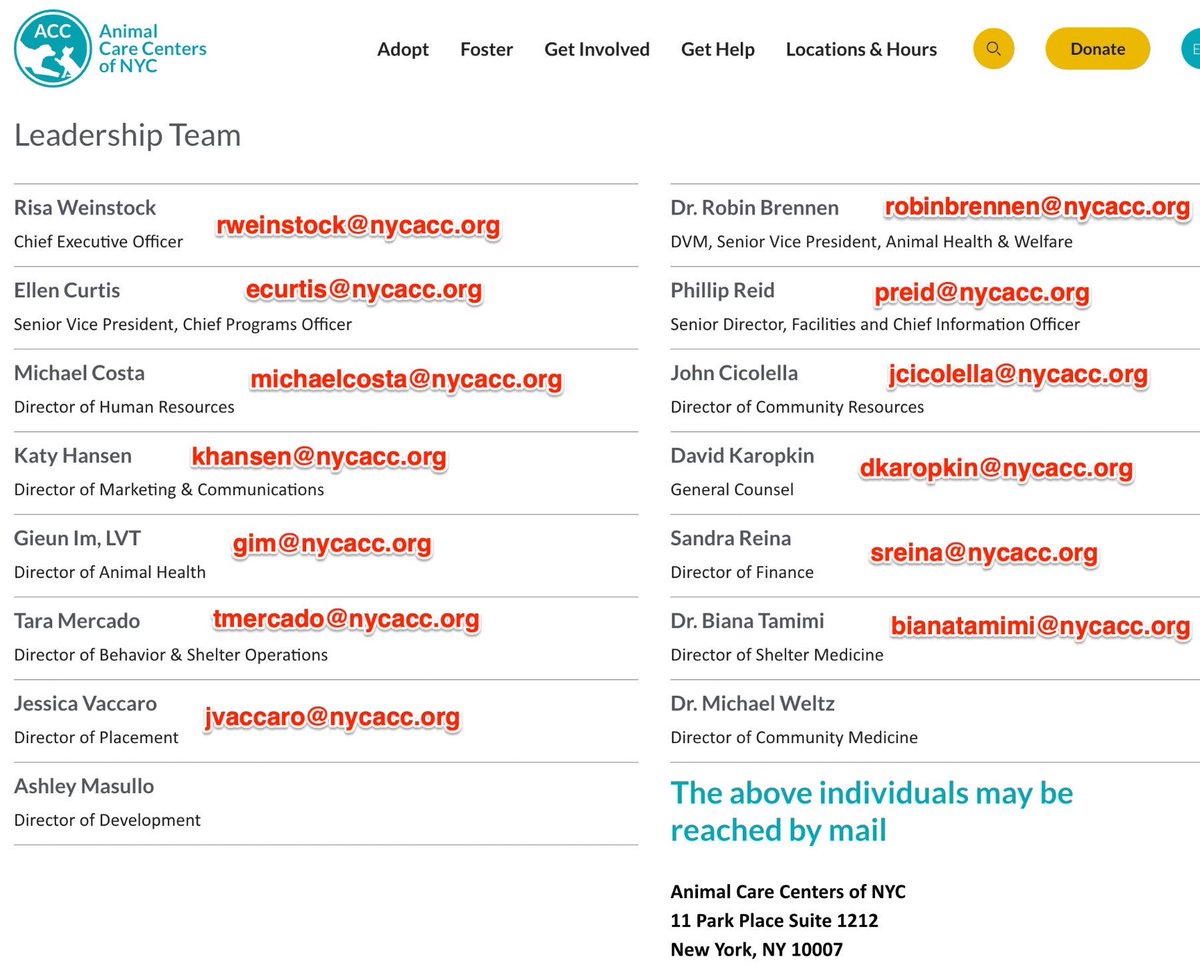Select Get Help in navigation

point(718,49)
